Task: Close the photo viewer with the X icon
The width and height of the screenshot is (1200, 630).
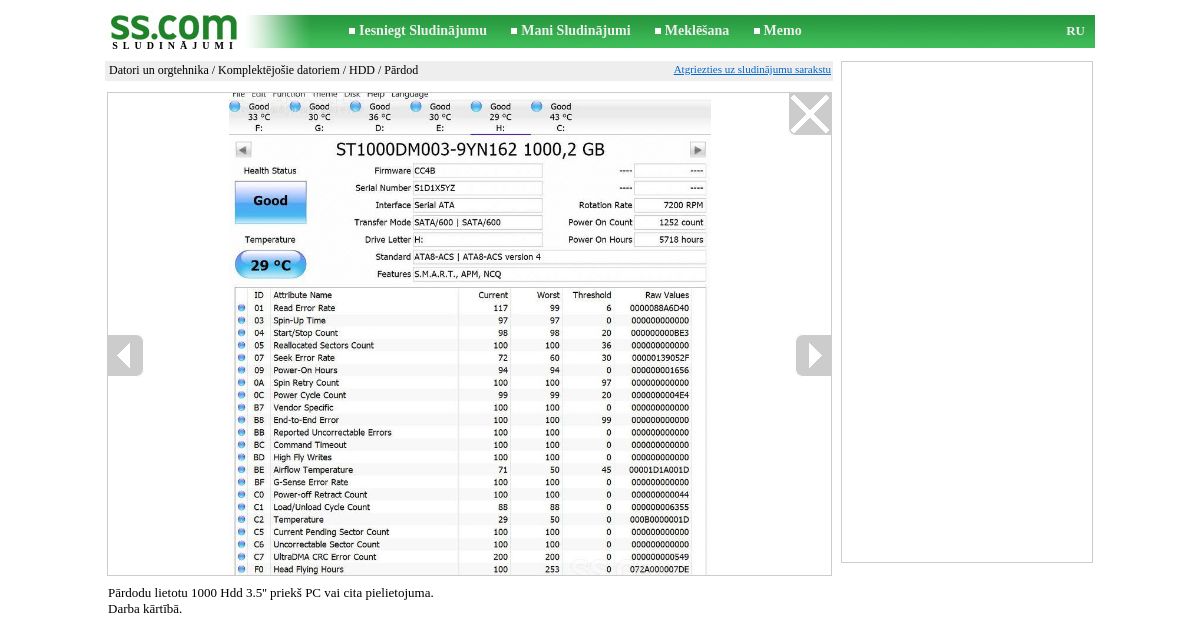Action: (810, 114)
